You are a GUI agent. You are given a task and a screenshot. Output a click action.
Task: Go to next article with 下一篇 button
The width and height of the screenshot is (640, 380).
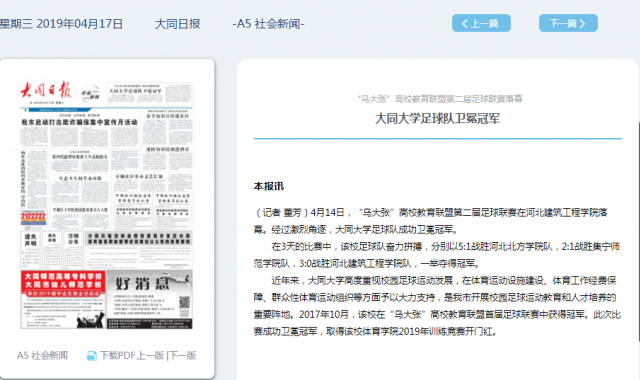(x=568, y=23)
